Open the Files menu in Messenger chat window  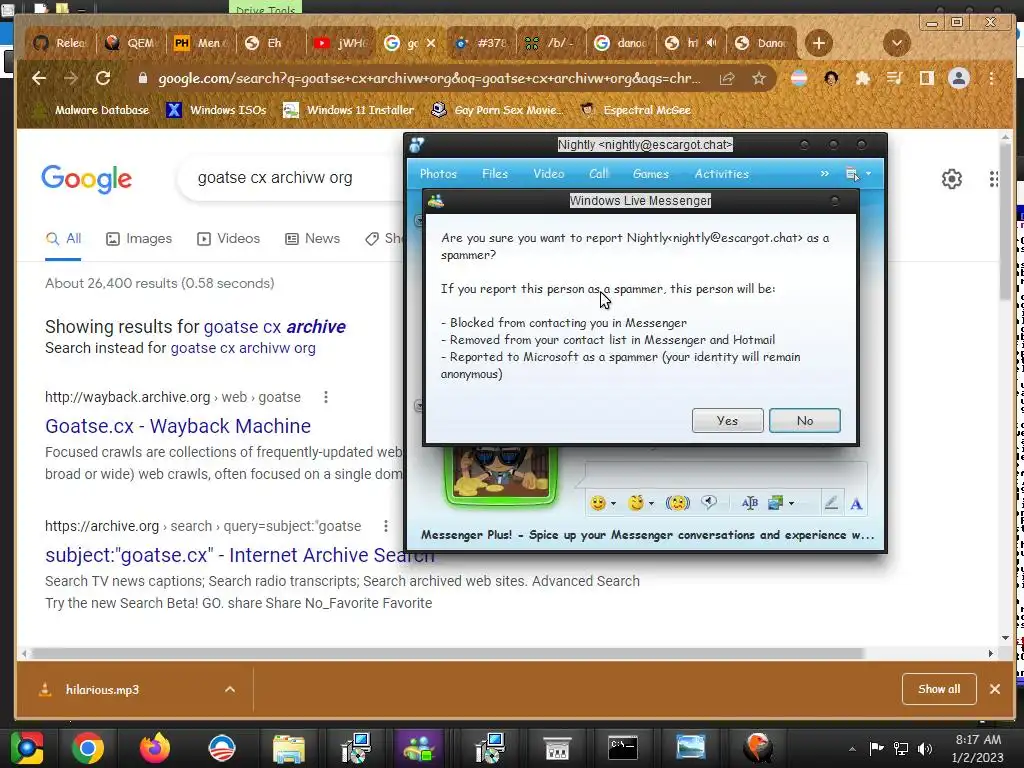click(x=495, y=174)
